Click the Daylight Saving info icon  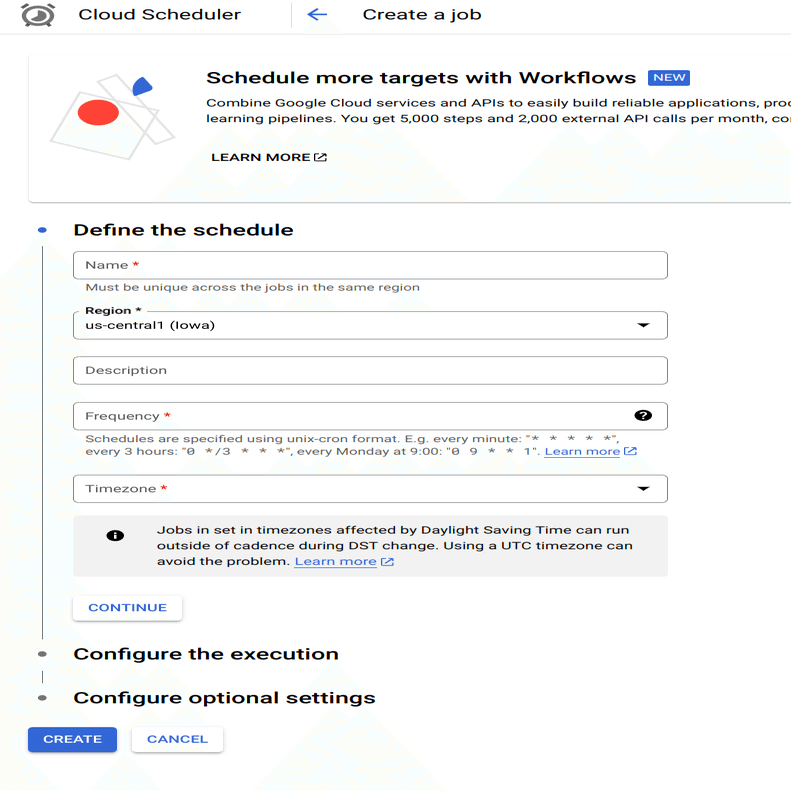coord(115,535)
